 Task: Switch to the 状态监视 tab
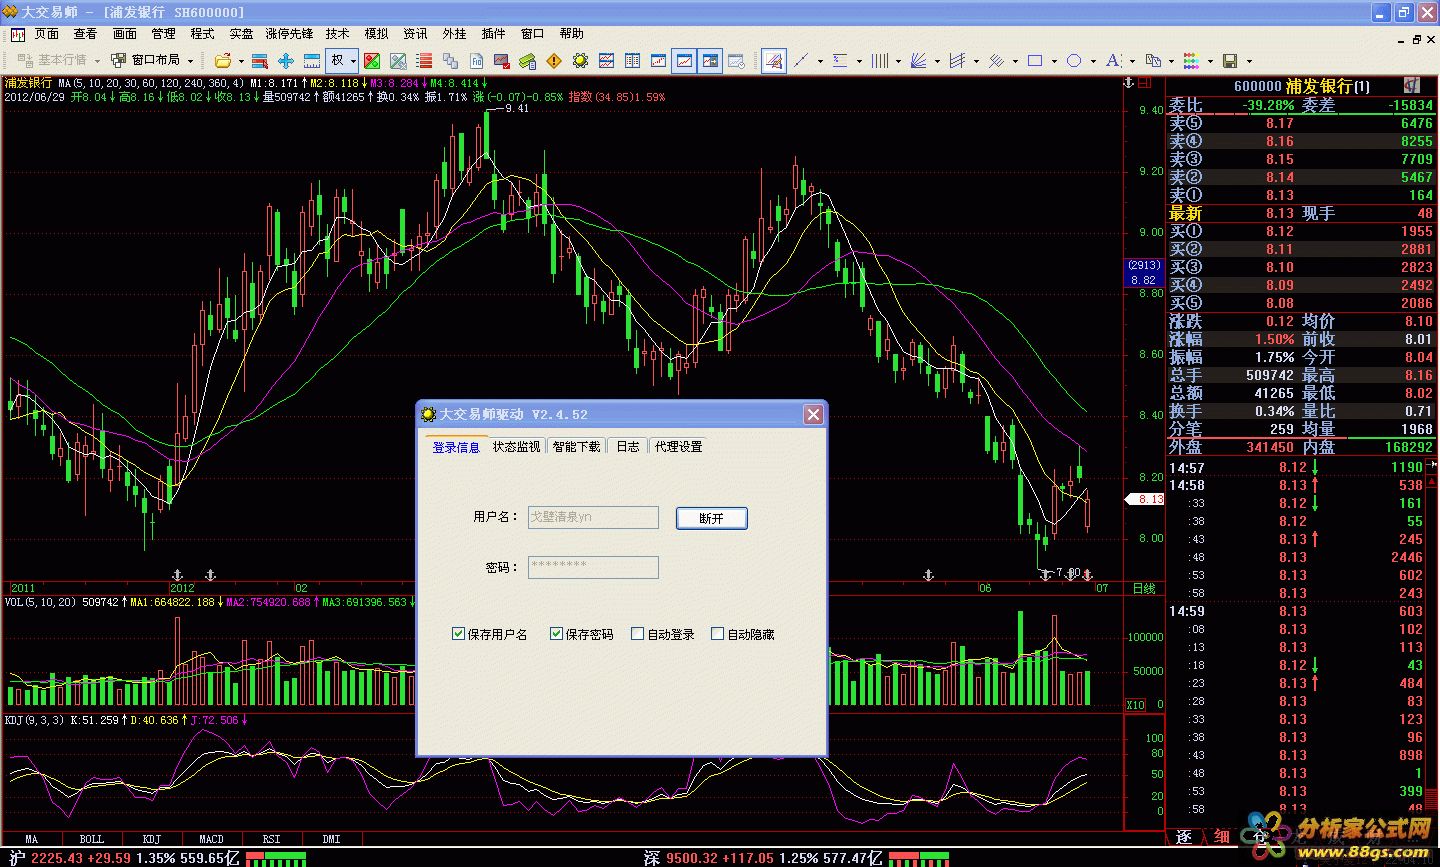(516, 446)
